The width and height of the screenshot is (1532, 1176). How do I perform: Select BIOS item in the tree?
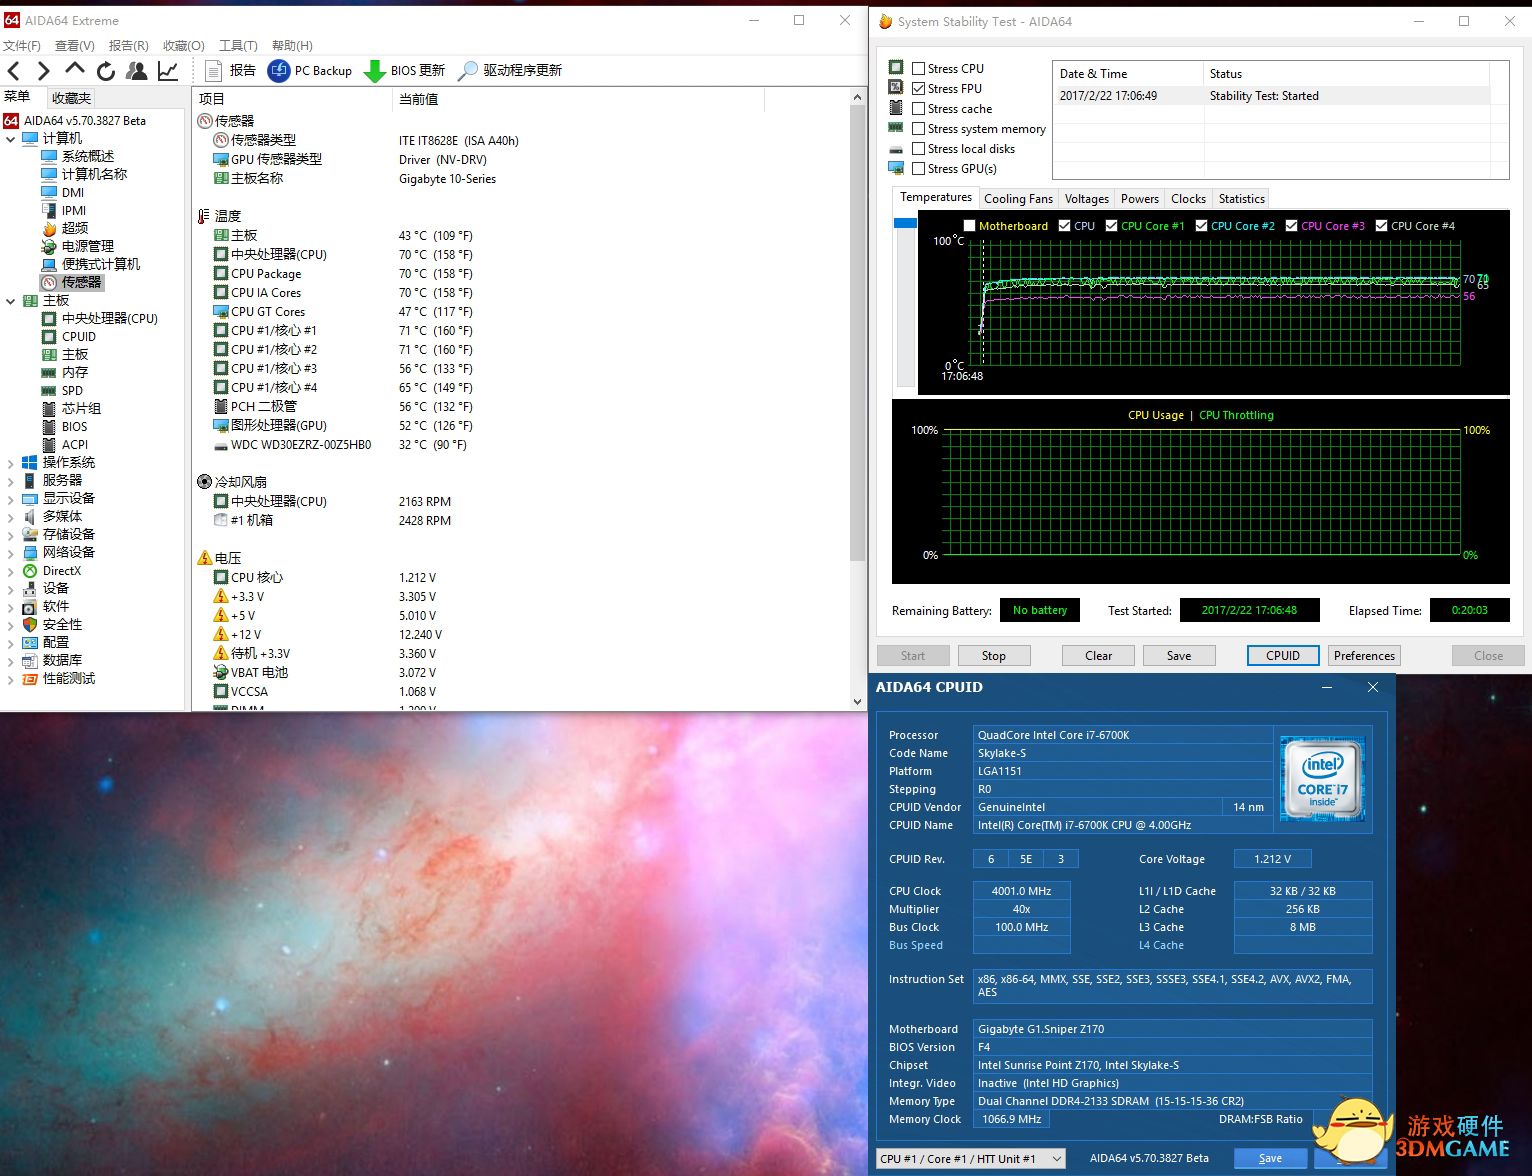click(x=65, y=426)
